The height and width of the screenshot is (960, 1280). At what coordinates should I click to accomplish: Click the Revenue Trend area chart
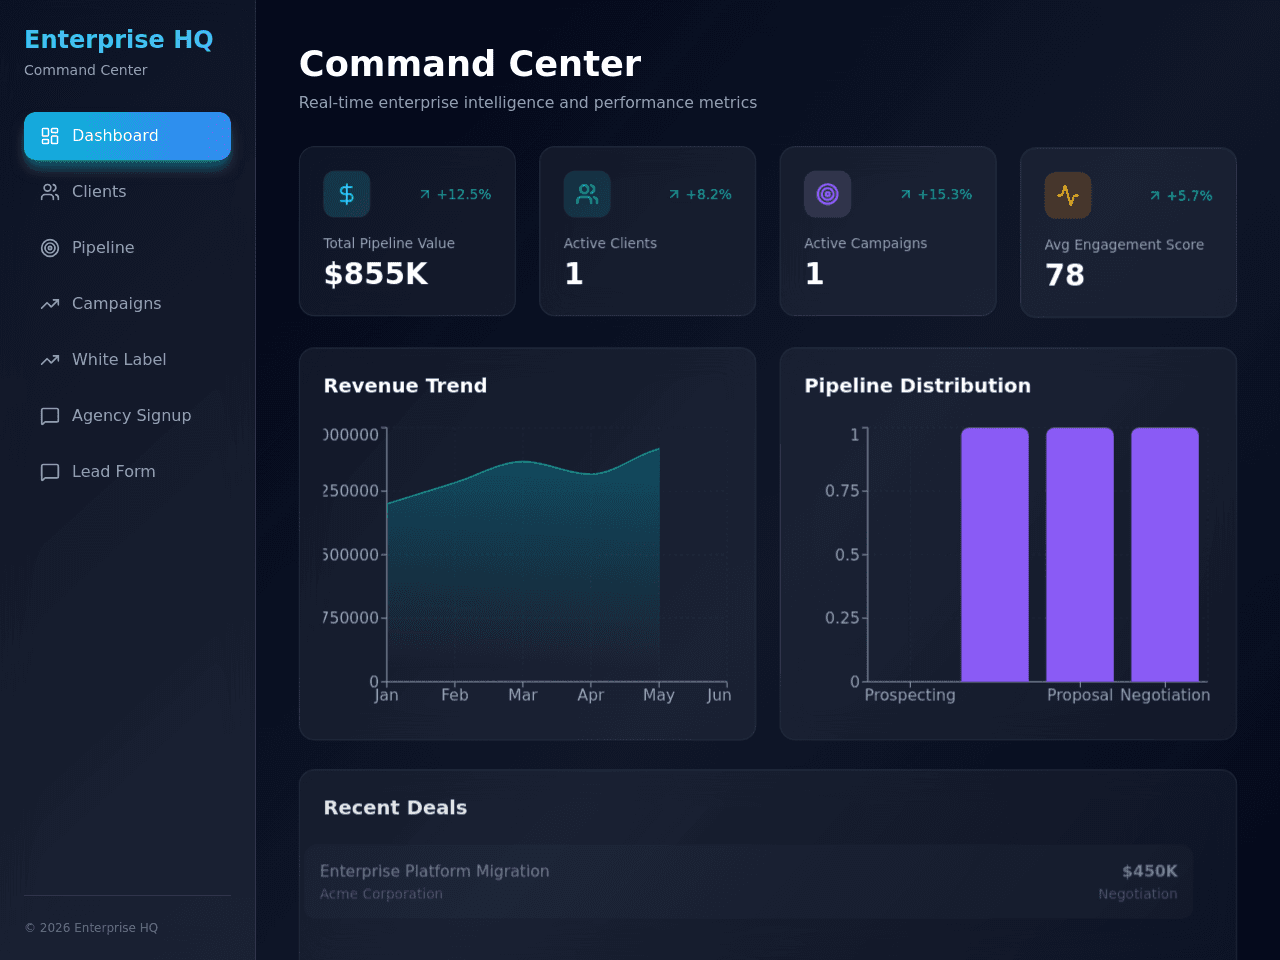(524, 565)
